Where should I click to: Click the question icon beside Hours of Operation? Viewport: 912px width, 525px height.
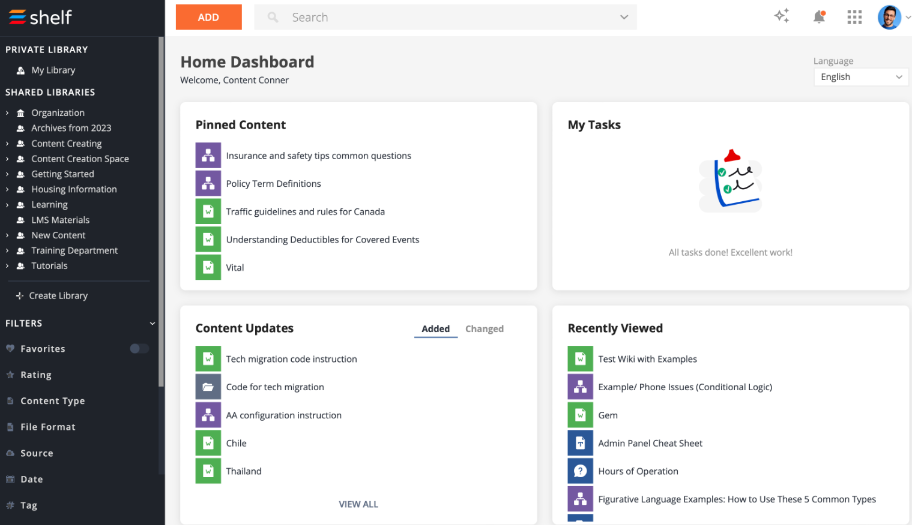(x=580, y=471)
